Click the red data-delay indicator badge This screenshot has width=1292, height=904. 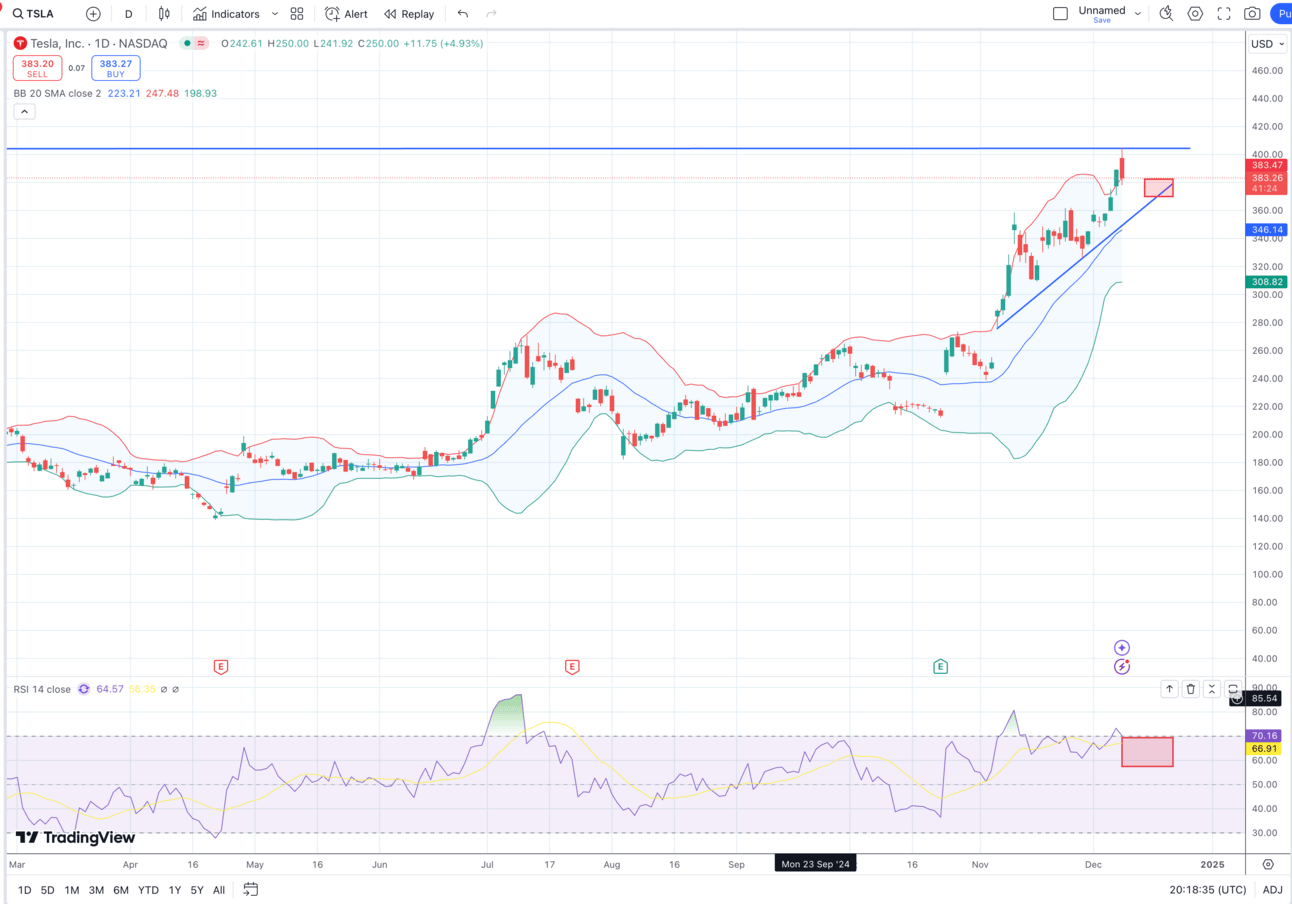pos(201,44)
